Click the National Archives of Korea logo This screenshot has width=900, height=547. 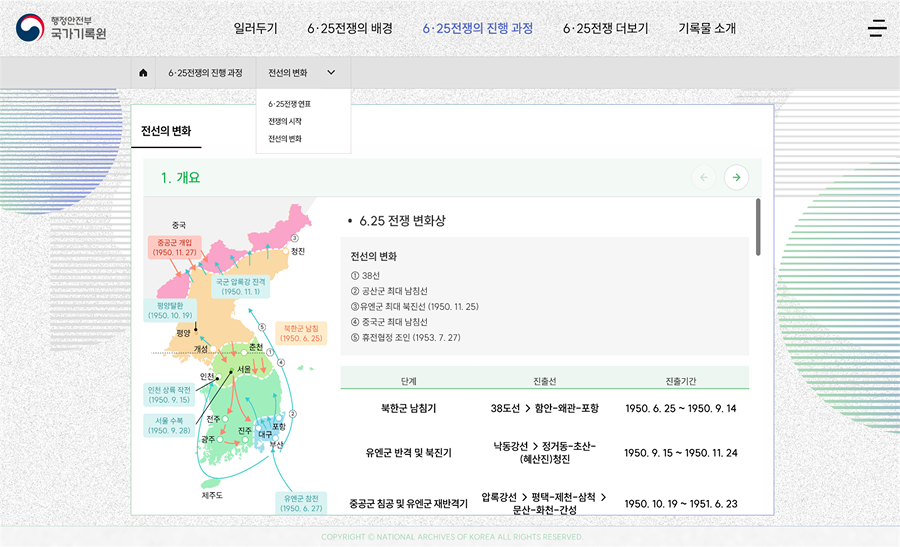coord(61,28)
